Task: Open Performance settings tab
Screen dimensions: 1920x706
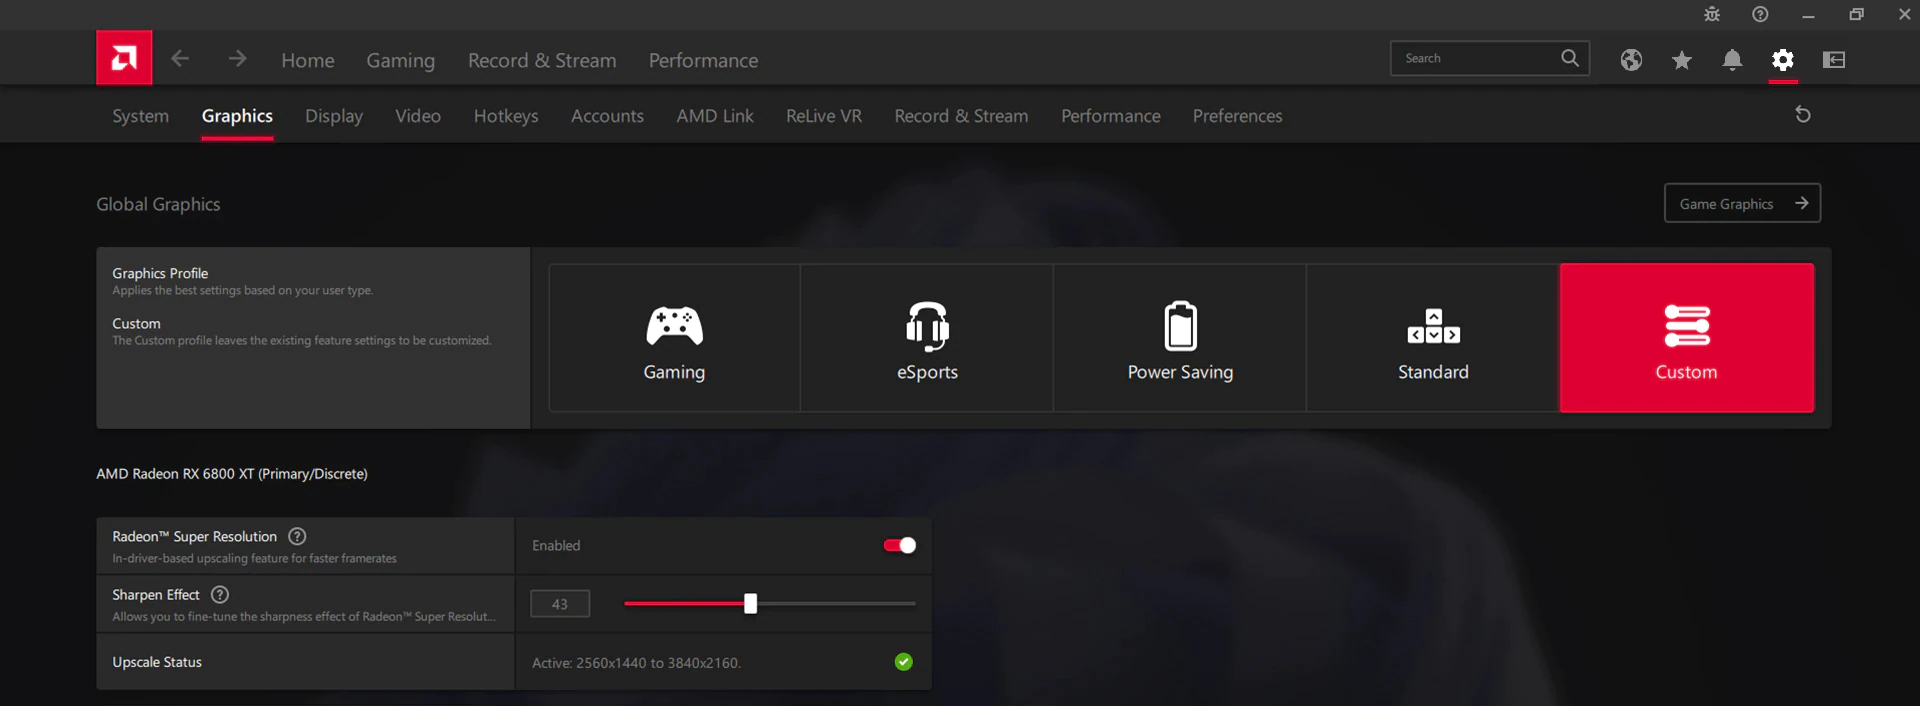Action: click(1111, 116)
